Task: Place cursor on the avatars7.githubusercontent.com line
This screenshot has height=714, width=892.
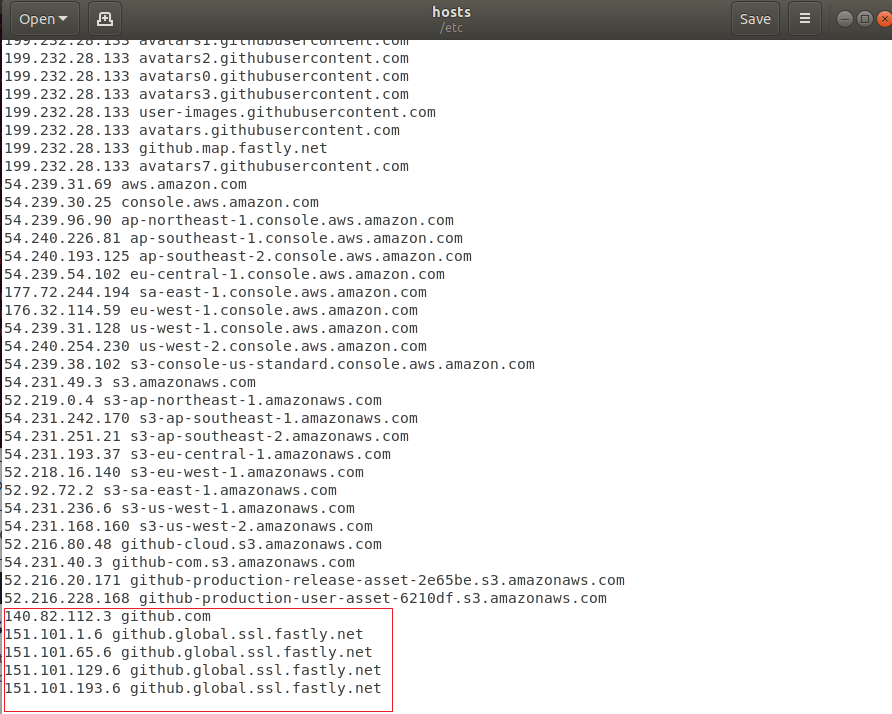Action: (x=206, y=166)
